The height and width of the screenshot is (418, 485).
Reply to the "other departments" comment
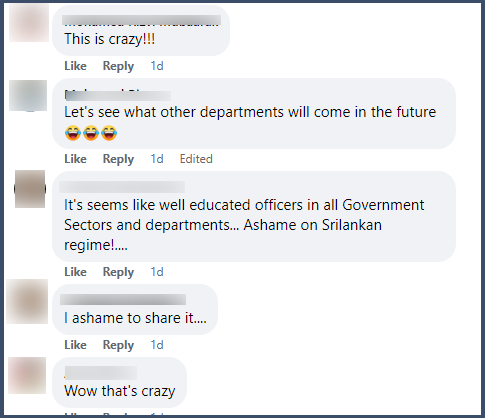click(x=118, y=159)
